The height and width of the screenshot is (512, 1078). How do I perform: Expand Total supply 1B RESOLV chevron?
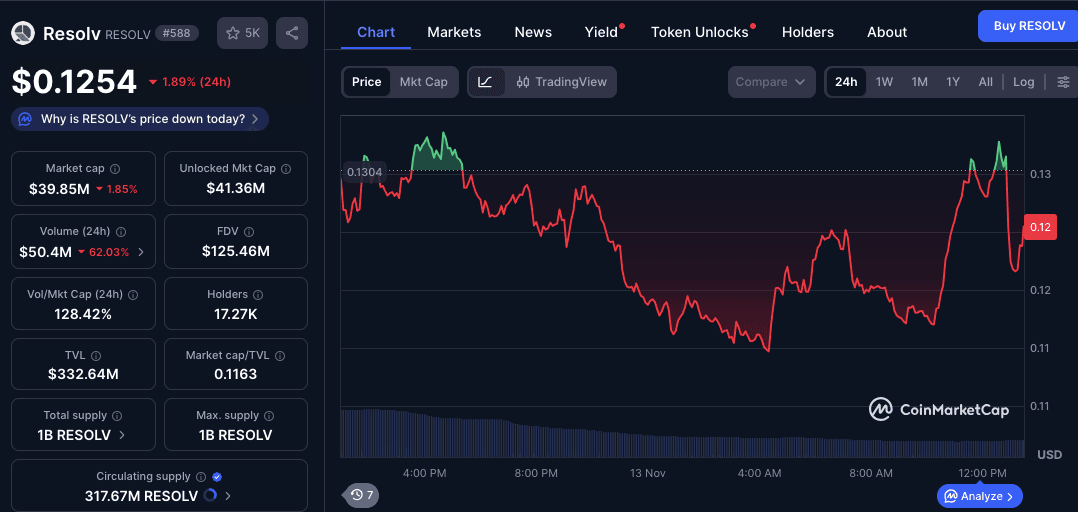pyautogui.click(x=122, y=434)
